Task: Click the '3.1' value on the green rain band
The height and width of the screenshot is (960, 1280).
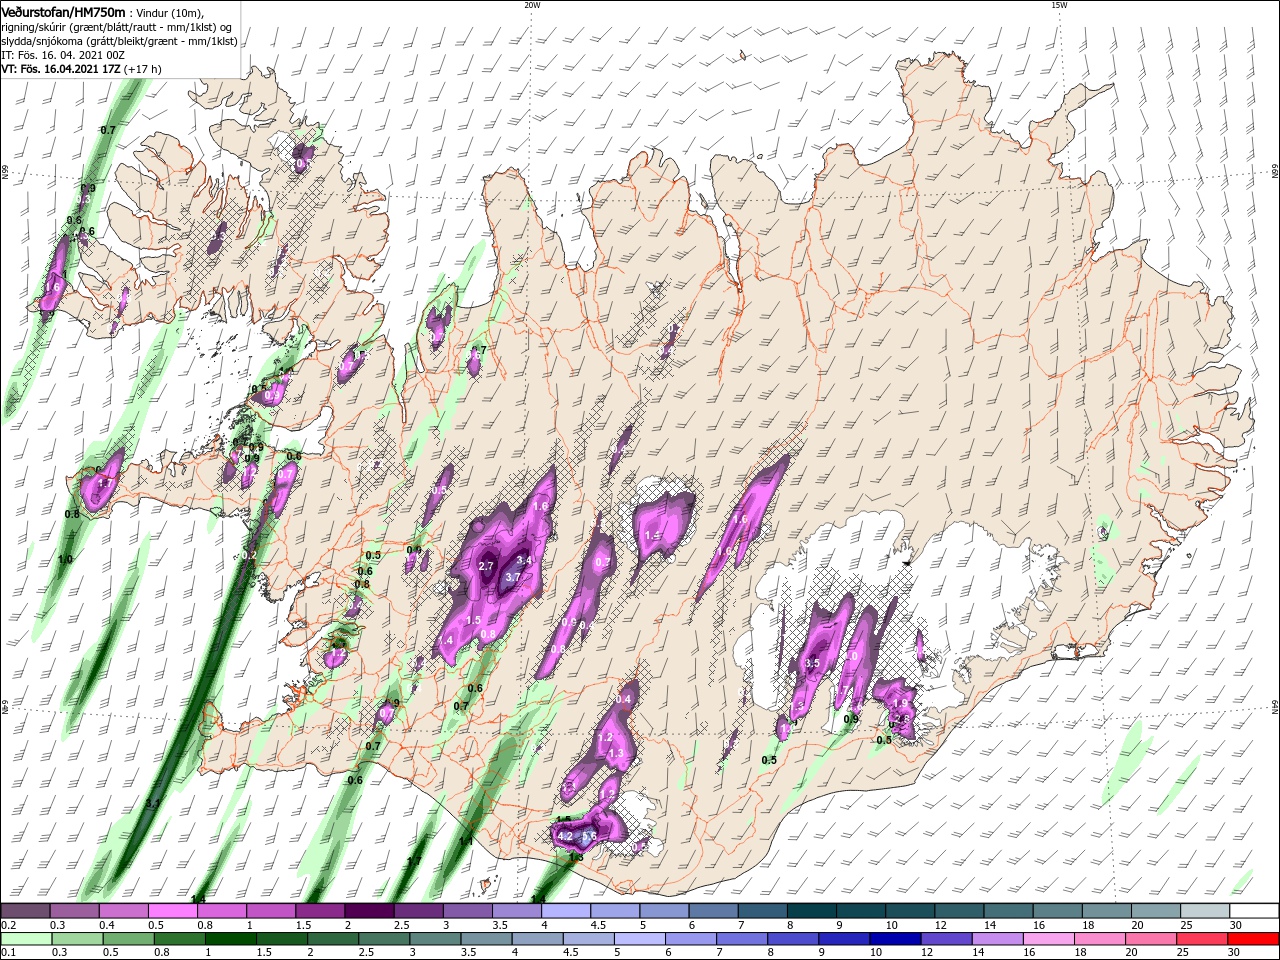Action: click(x=153, y=803)
